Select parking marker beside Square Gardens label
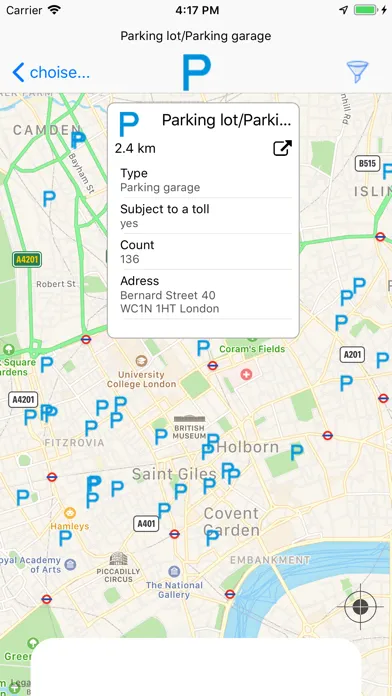 (x=46, y=364)
